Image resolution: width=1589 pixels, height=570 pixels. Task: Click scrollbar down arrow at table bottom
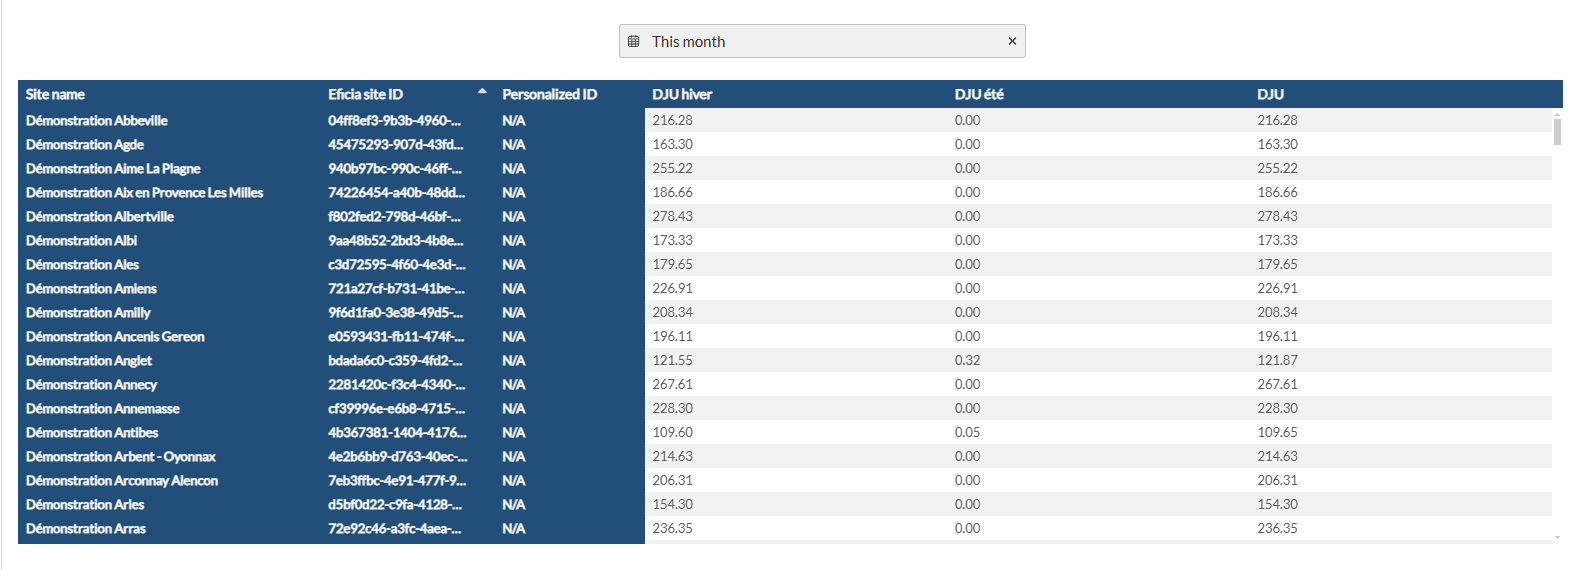tap(1557, 538)
